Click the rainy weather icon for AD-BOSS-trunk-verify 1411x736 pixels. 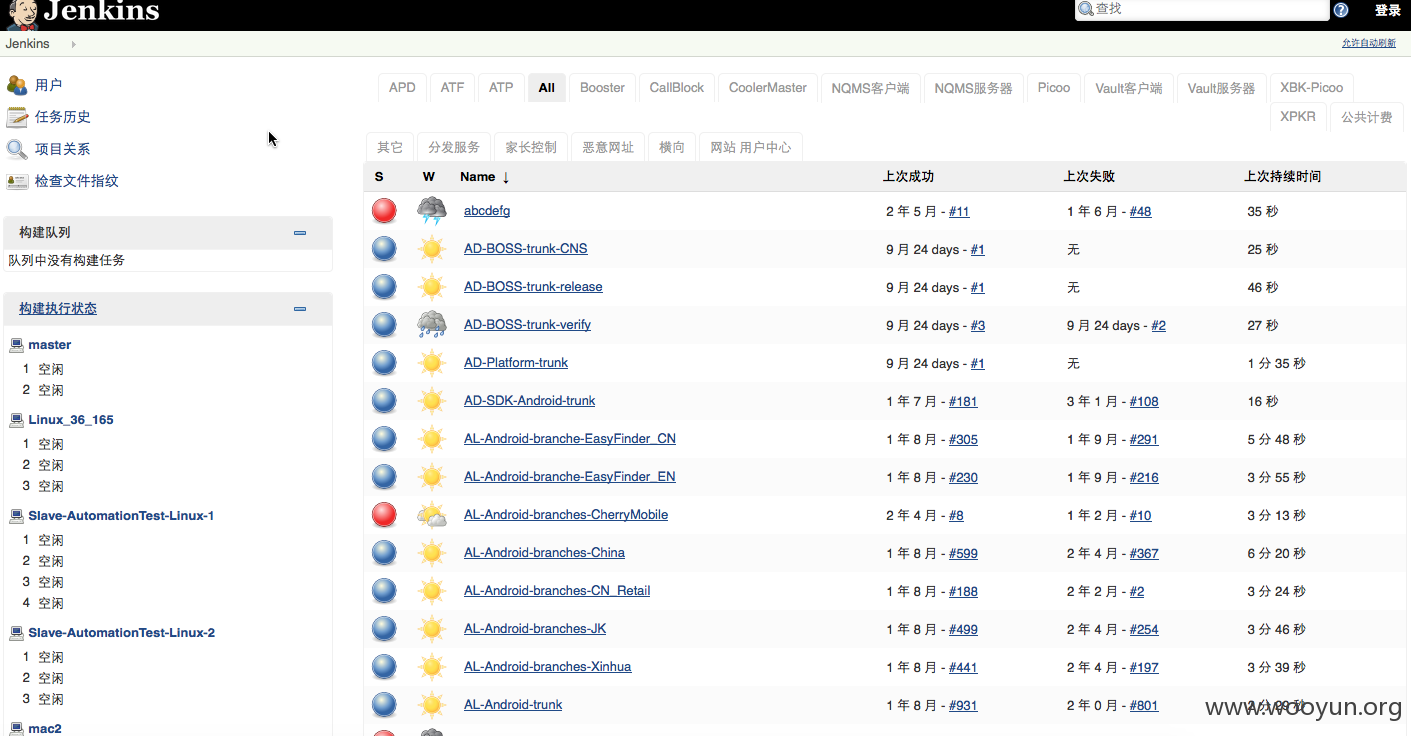coord(432,324)
